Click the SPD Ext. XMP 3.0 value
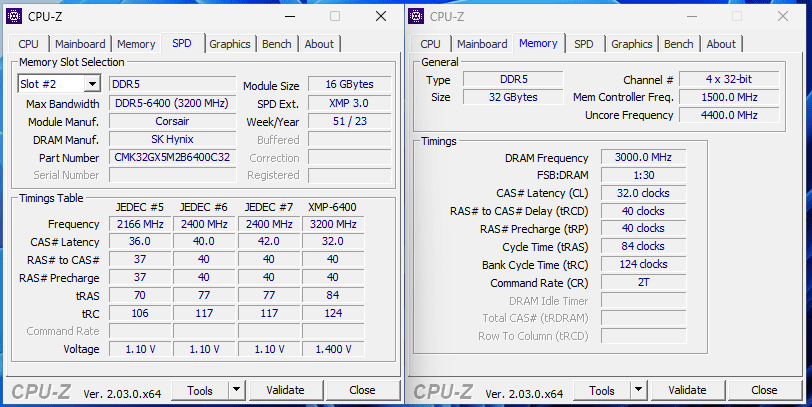The image size is (812, 407). click(350, 103)
